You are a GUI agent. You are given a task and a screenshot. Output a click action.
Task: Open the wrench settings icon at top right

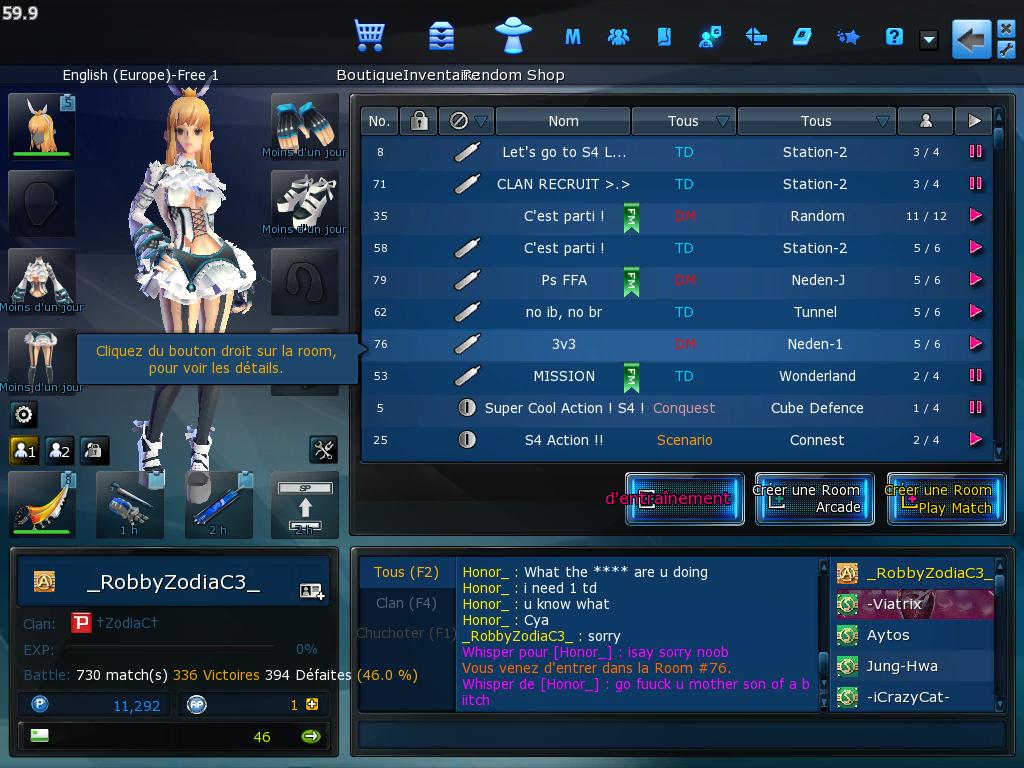click(x=1006, y=50)
